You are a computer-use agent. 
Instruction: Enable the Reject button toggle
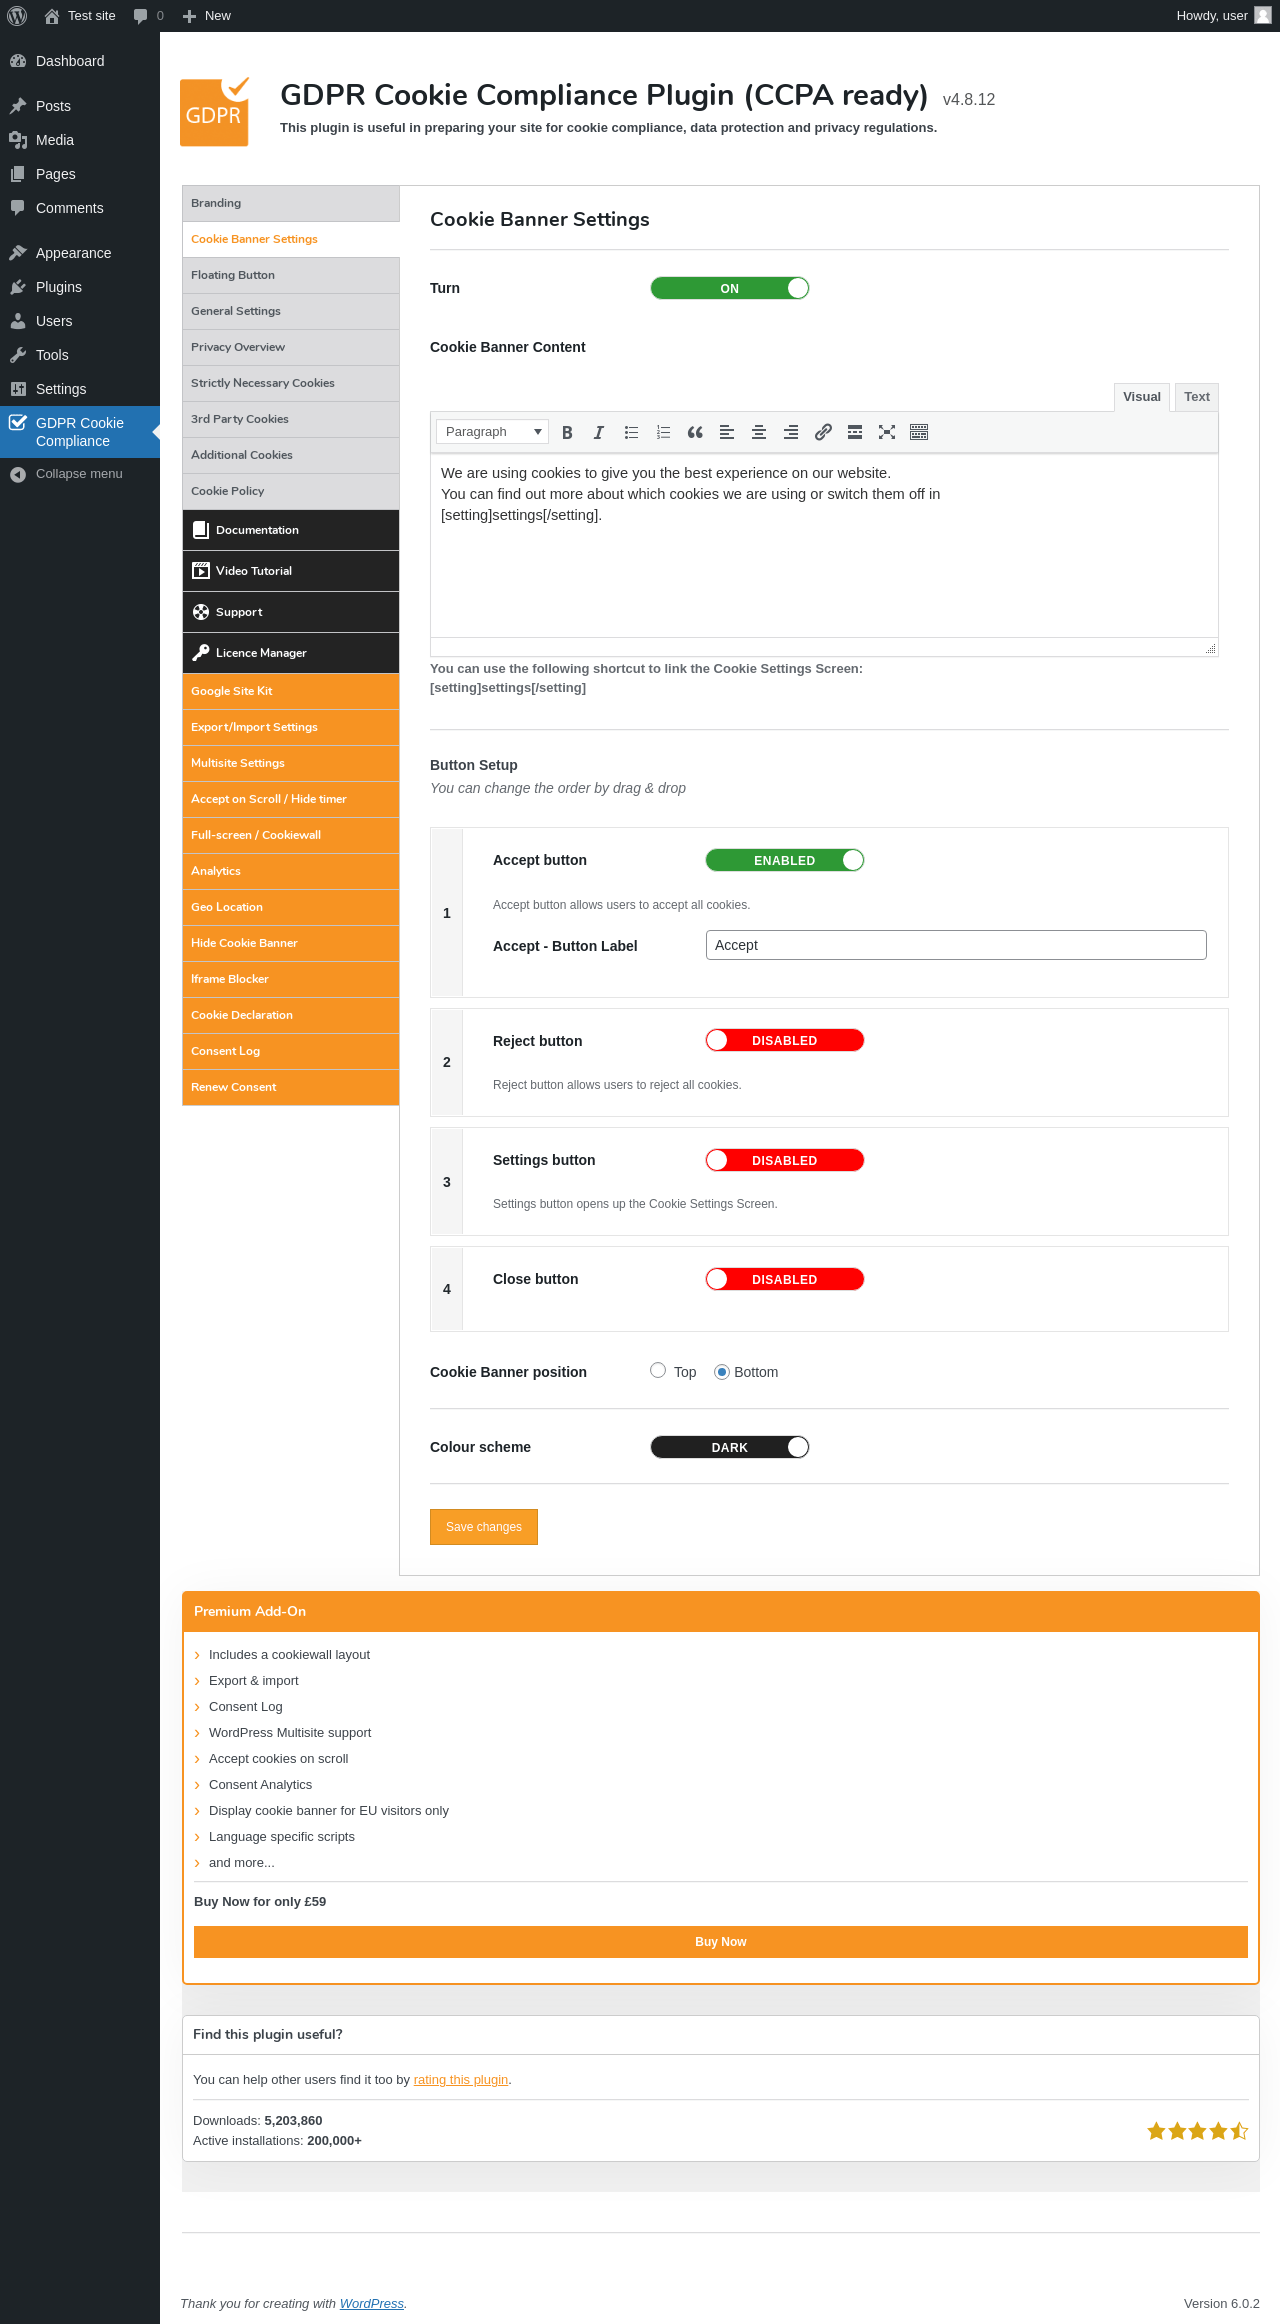pyautogui.click(x=785, y=1040)
